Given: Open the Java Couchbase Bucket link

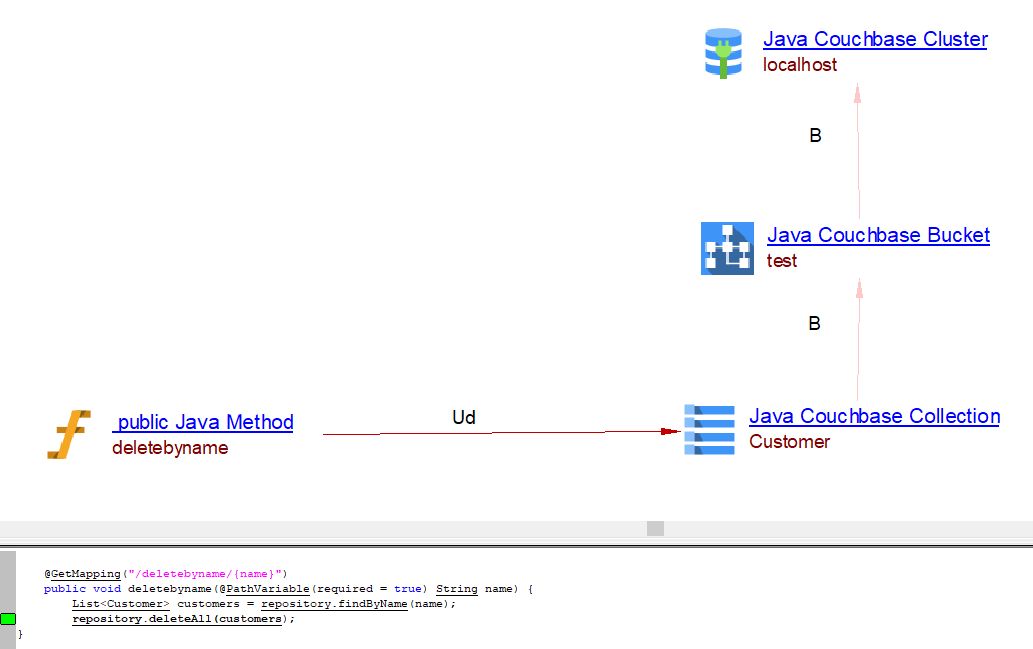Looking at the screenshot, I should click(878, 236).
